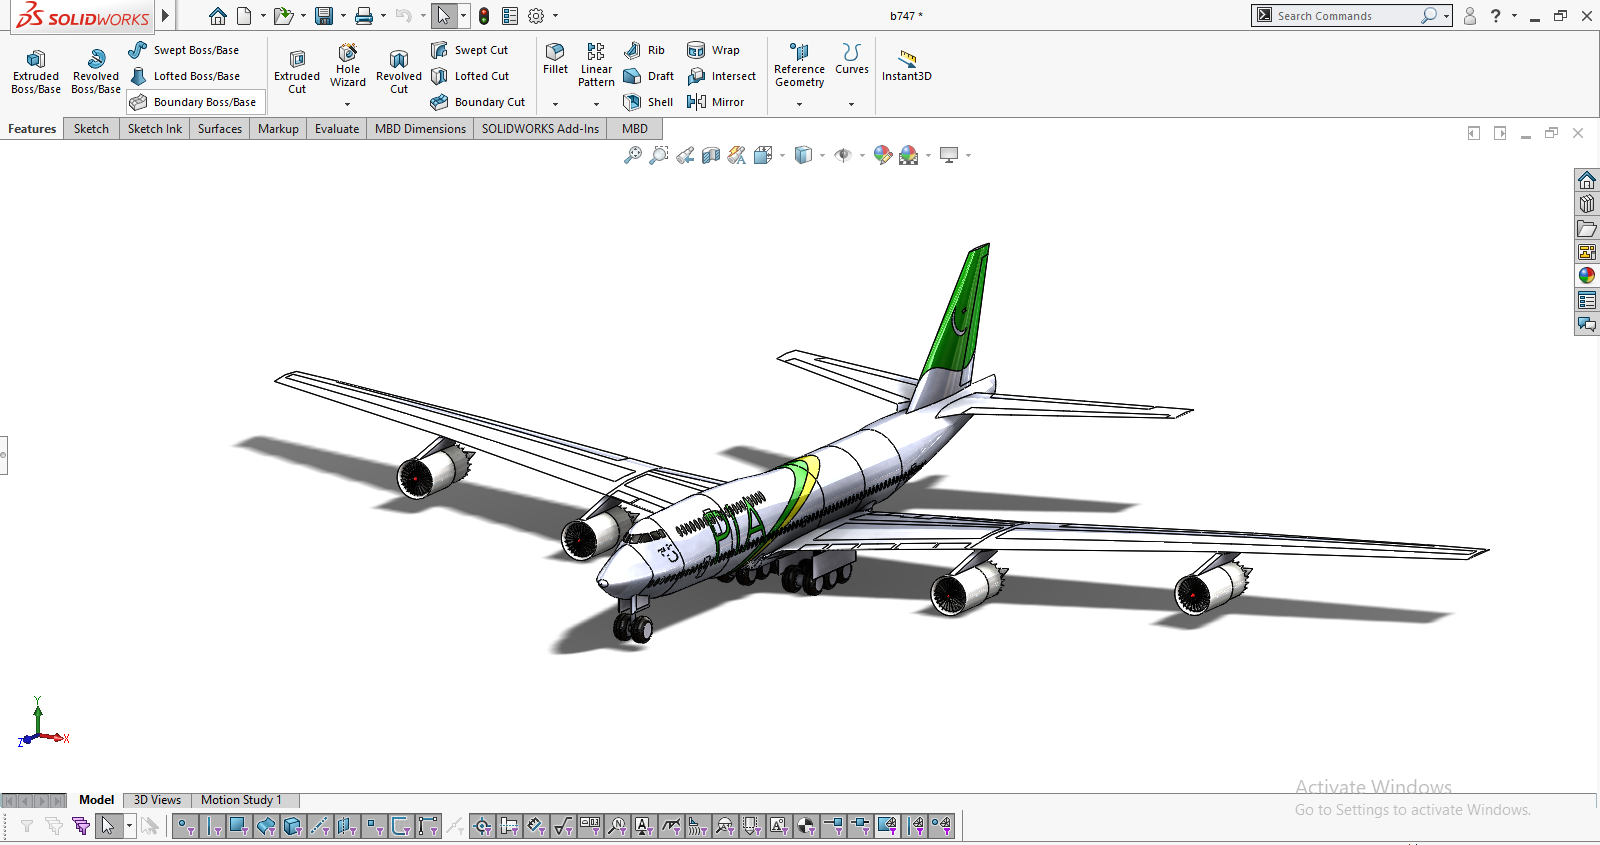Use the Intersect feature
Image resolution: width=1600 pixels, height=845 pixels.
point(721,76)
